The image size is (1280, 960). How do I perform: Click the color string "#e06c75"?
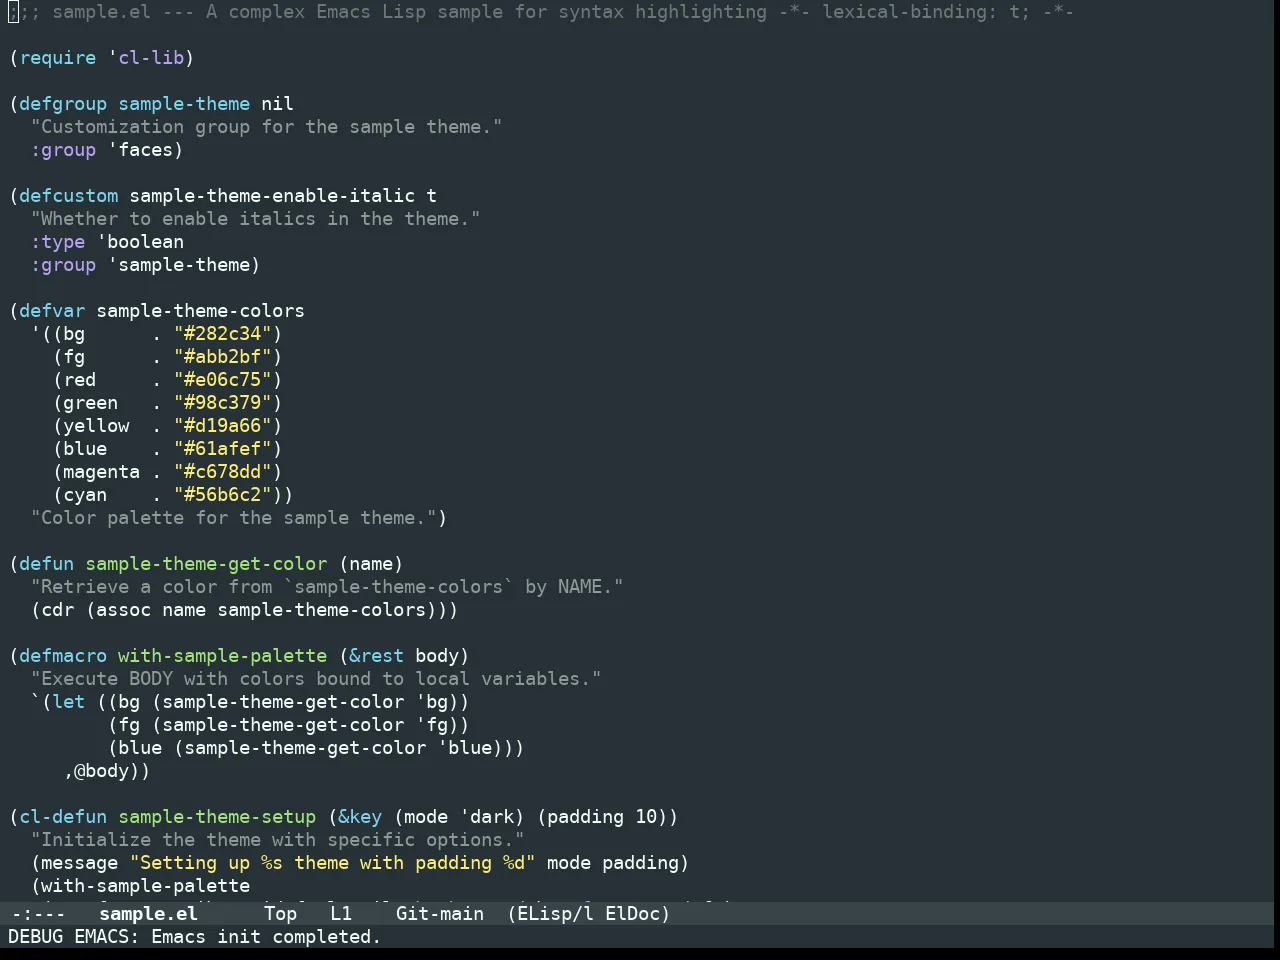point(223,380)
